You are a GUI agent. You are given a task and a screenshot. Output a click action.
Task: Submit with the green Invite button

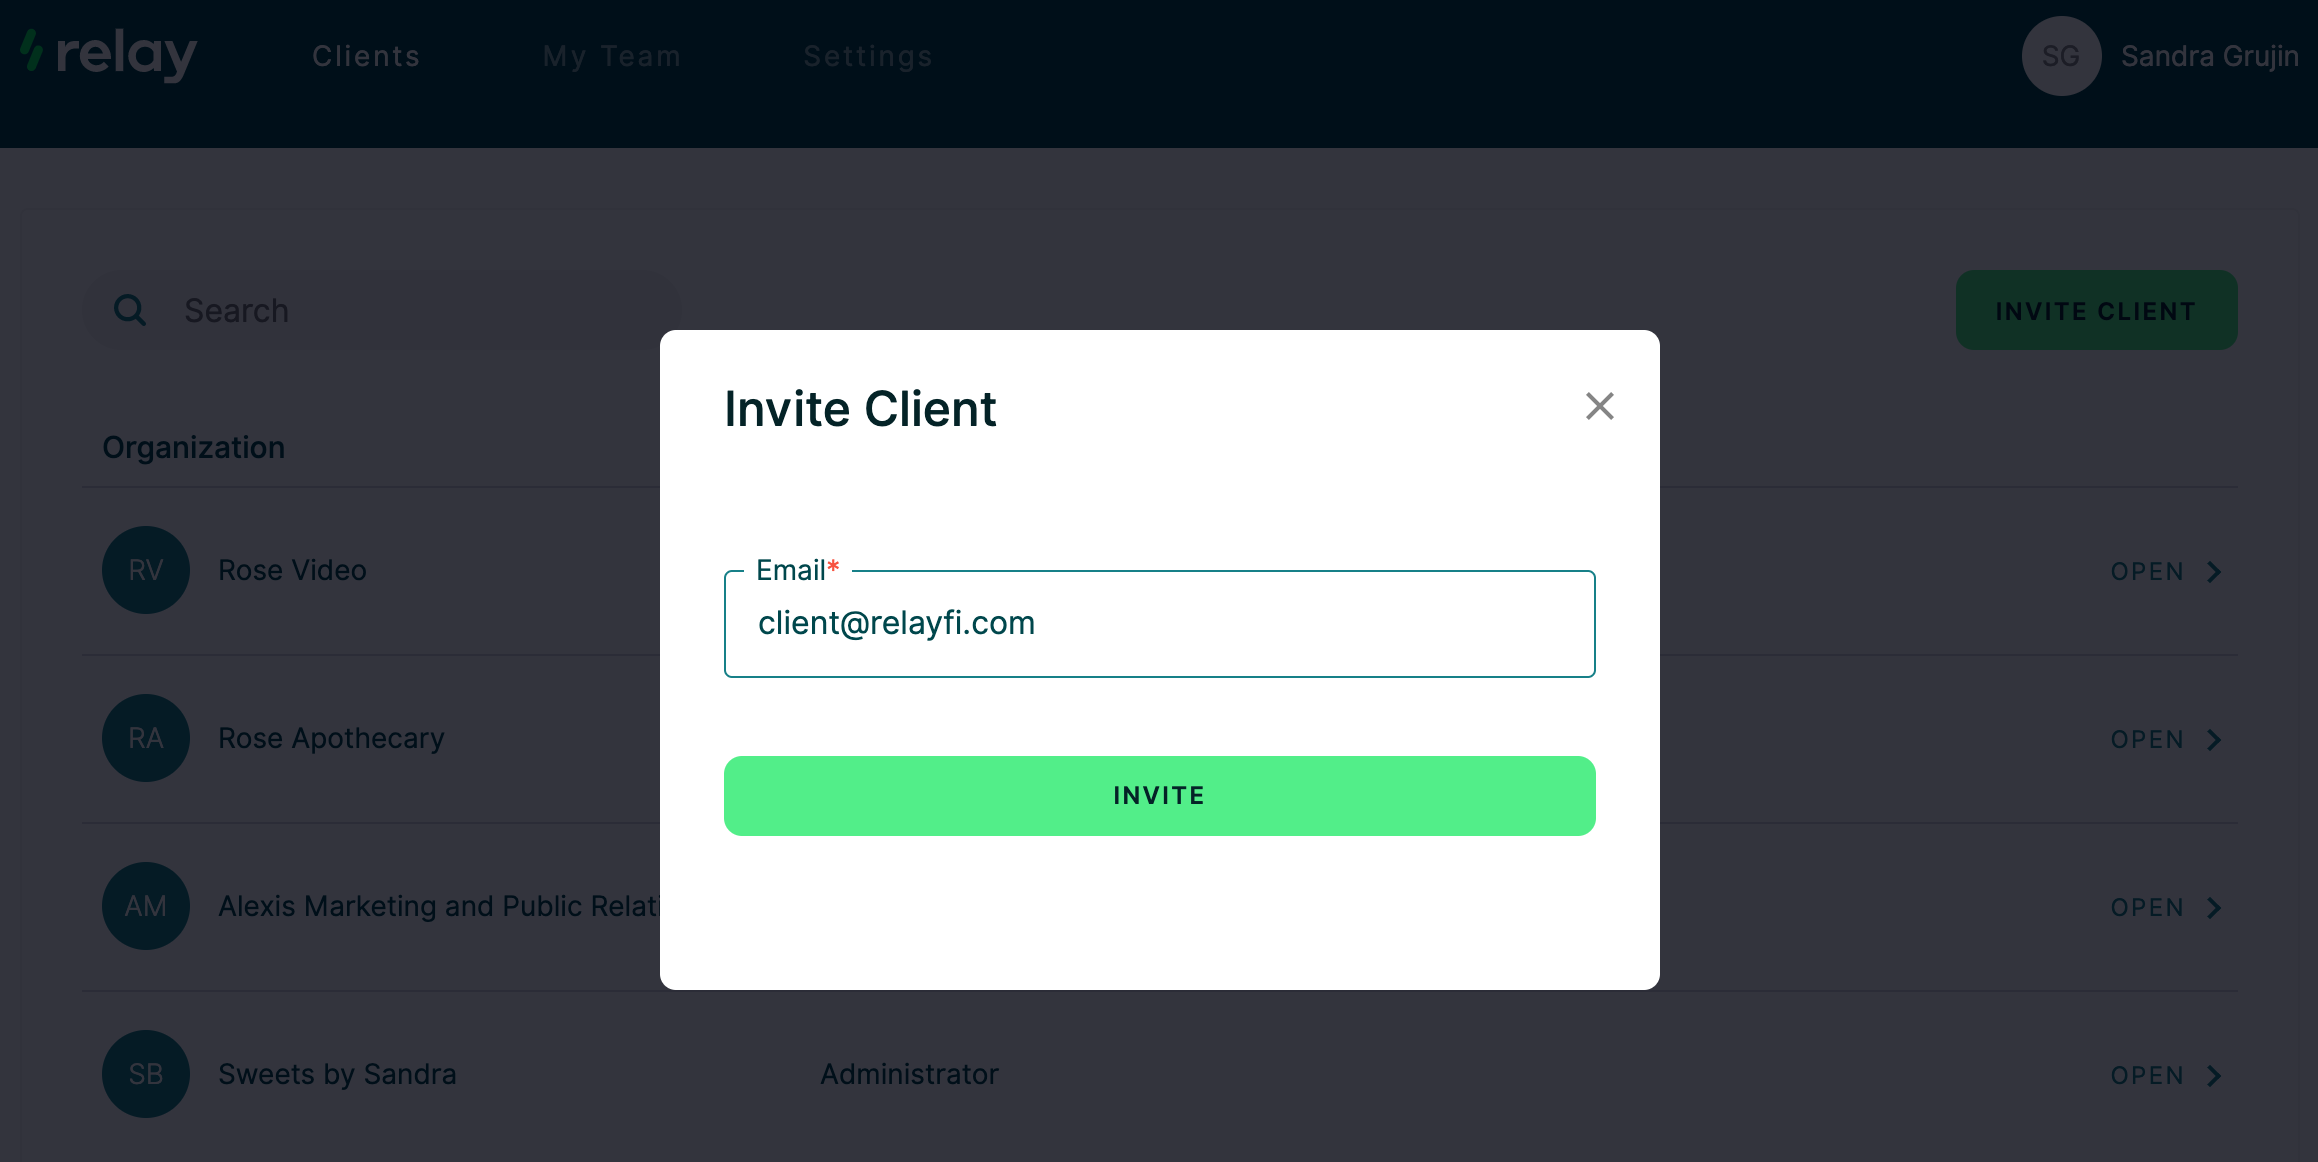1160,796
